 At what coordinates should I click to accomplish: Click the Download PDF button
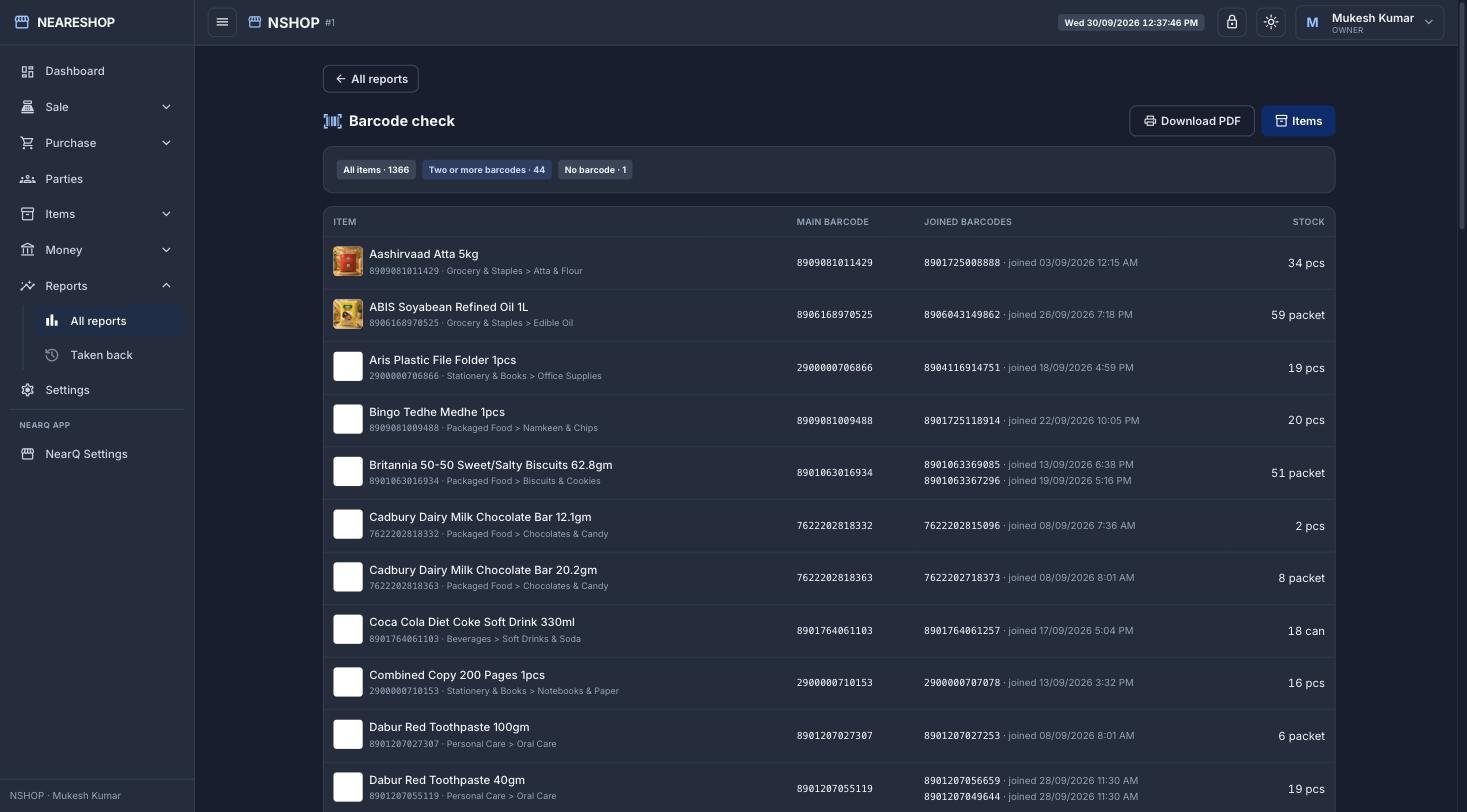(1192, 121)
